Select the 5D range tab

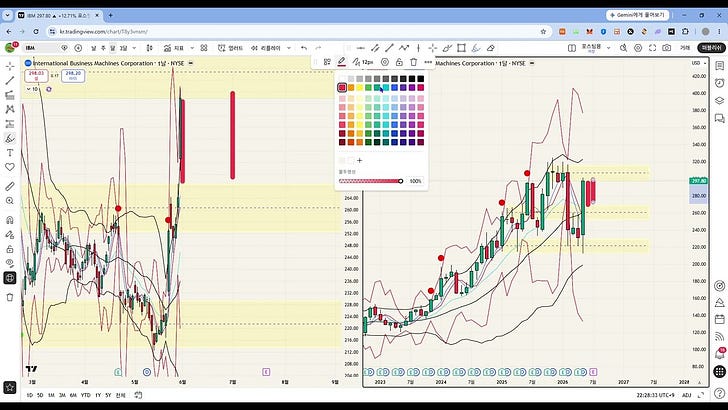point(40,395)
